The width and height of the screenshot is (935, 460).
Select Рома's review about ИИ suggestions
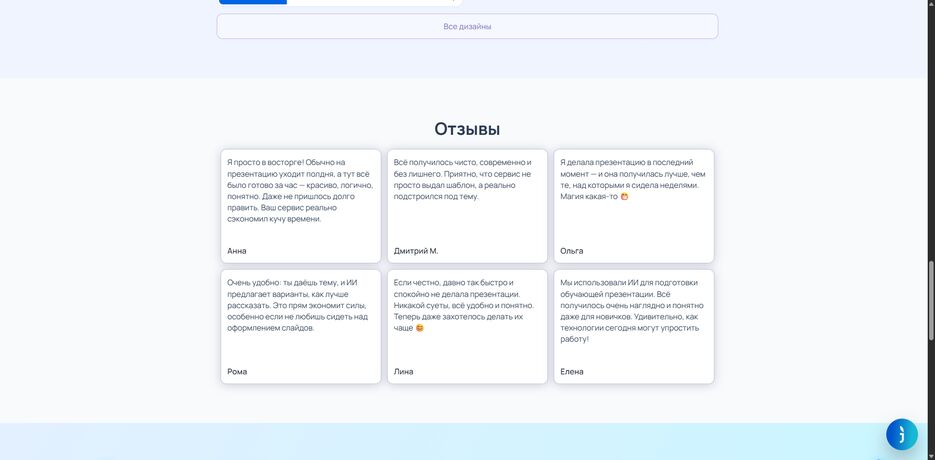tap(298, 305)
